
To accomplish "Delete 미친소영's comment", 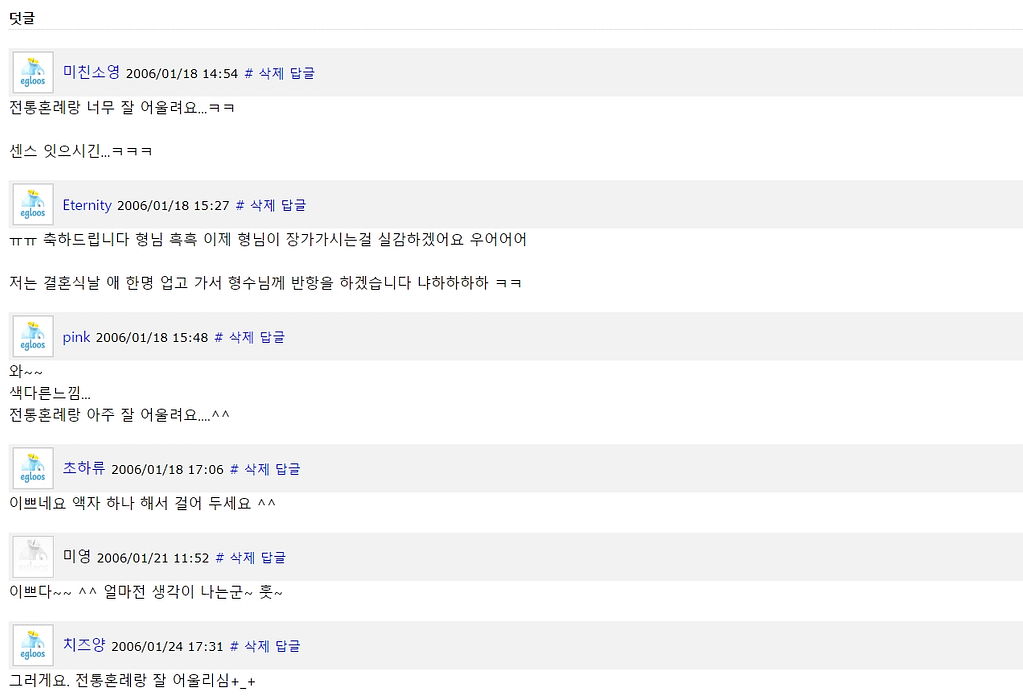I will point(271,73).
